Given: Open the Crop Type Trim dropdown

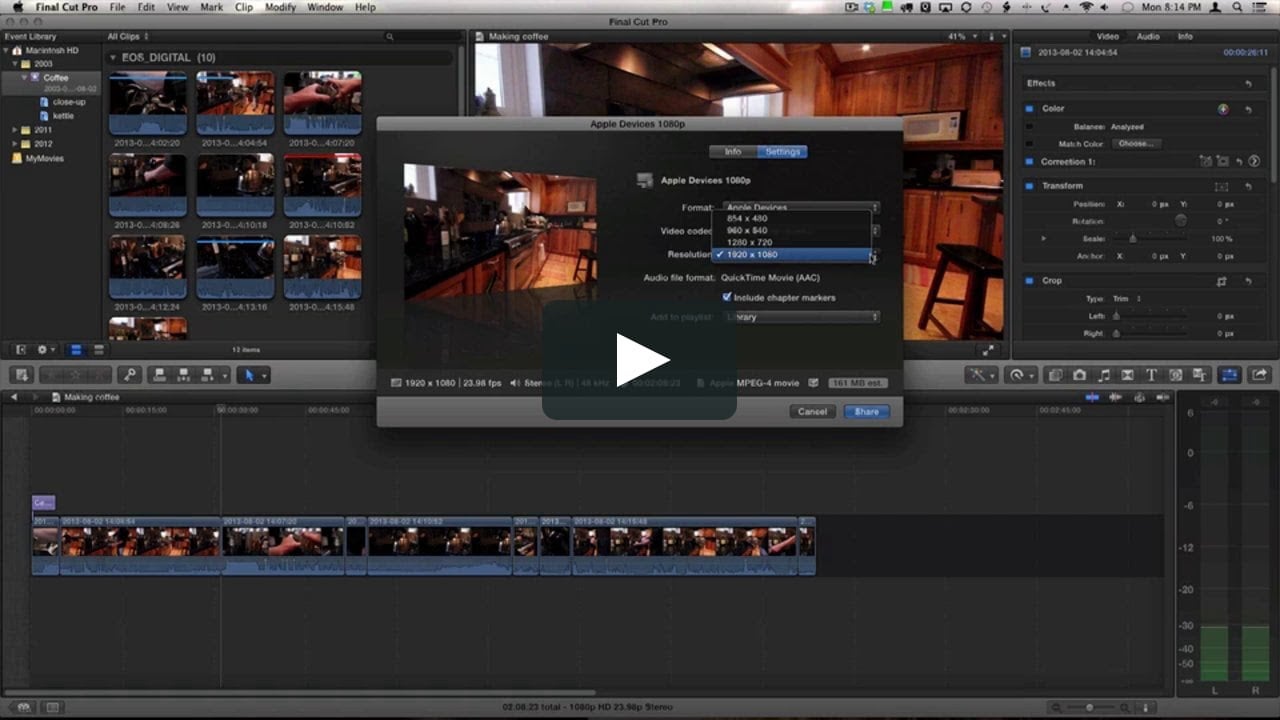Looking at the screenshot, I should coord(1129,299).
